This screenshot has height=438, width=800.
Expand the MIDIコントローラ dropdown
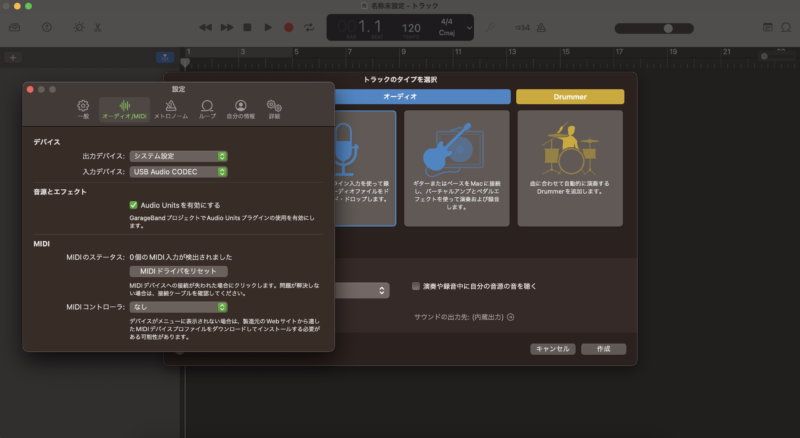179,307
